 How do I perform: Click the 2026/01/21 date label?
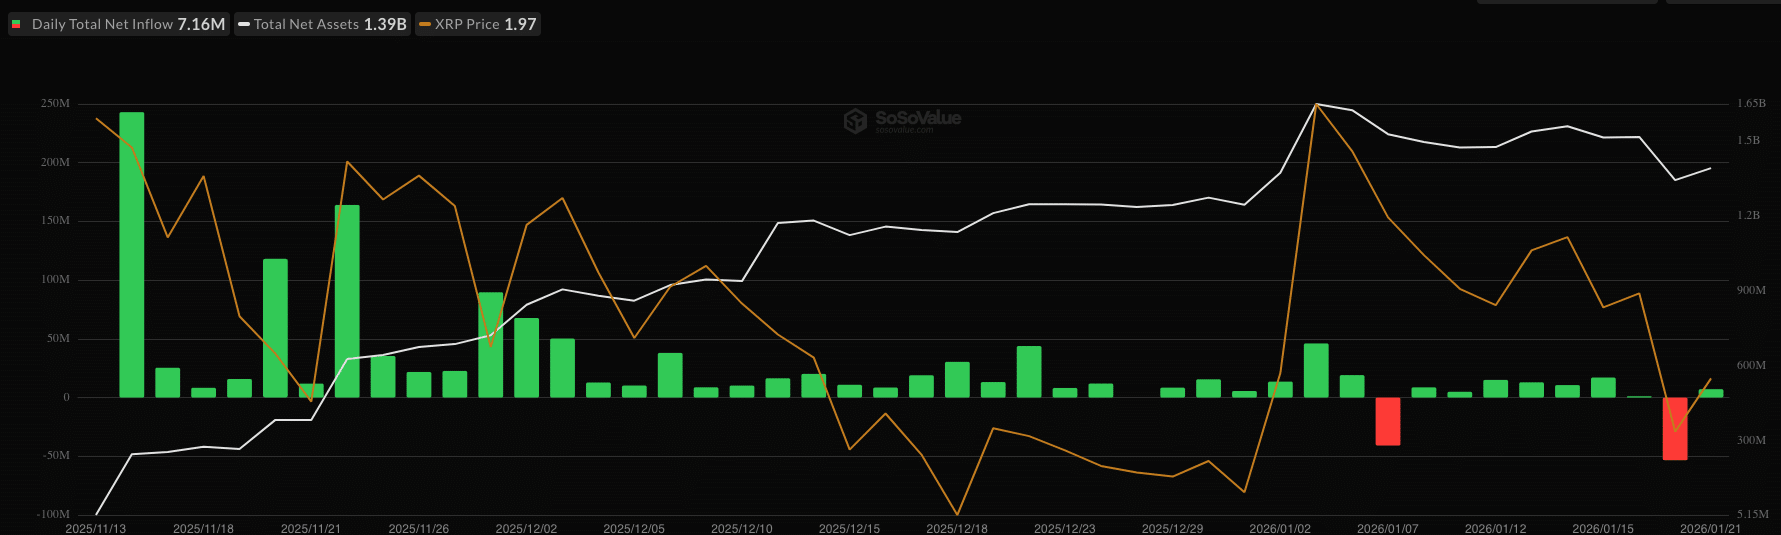click(x=1711, y=528)
